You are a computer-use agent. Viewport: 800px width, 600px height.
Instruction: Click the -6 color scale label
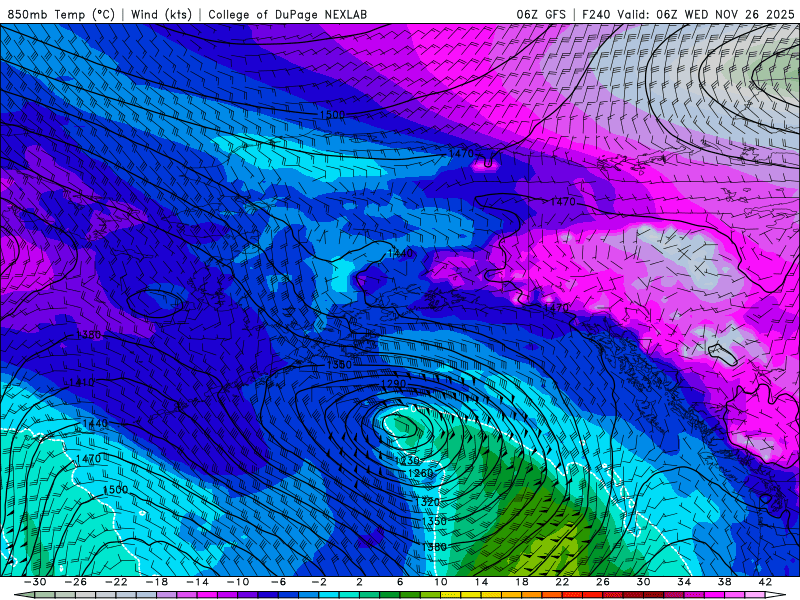click(x=278, y=582)
